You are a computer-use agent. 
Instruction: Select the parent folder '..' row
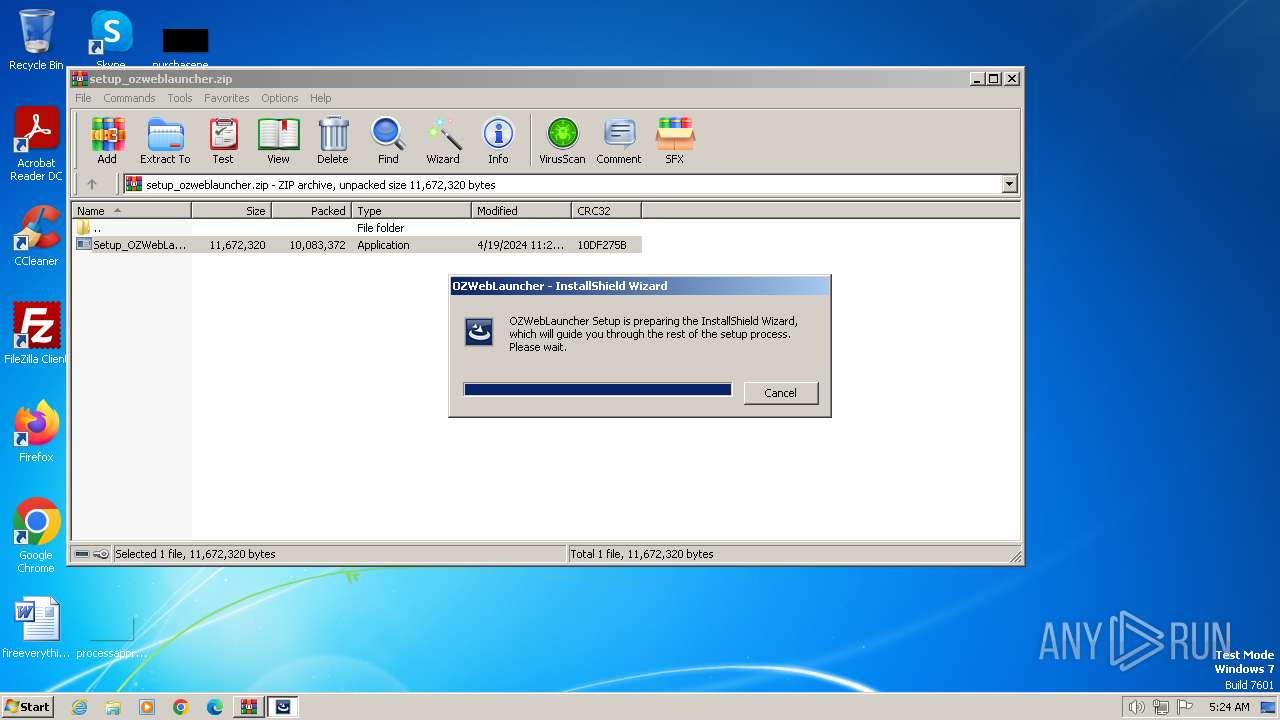tap(356, 228)
